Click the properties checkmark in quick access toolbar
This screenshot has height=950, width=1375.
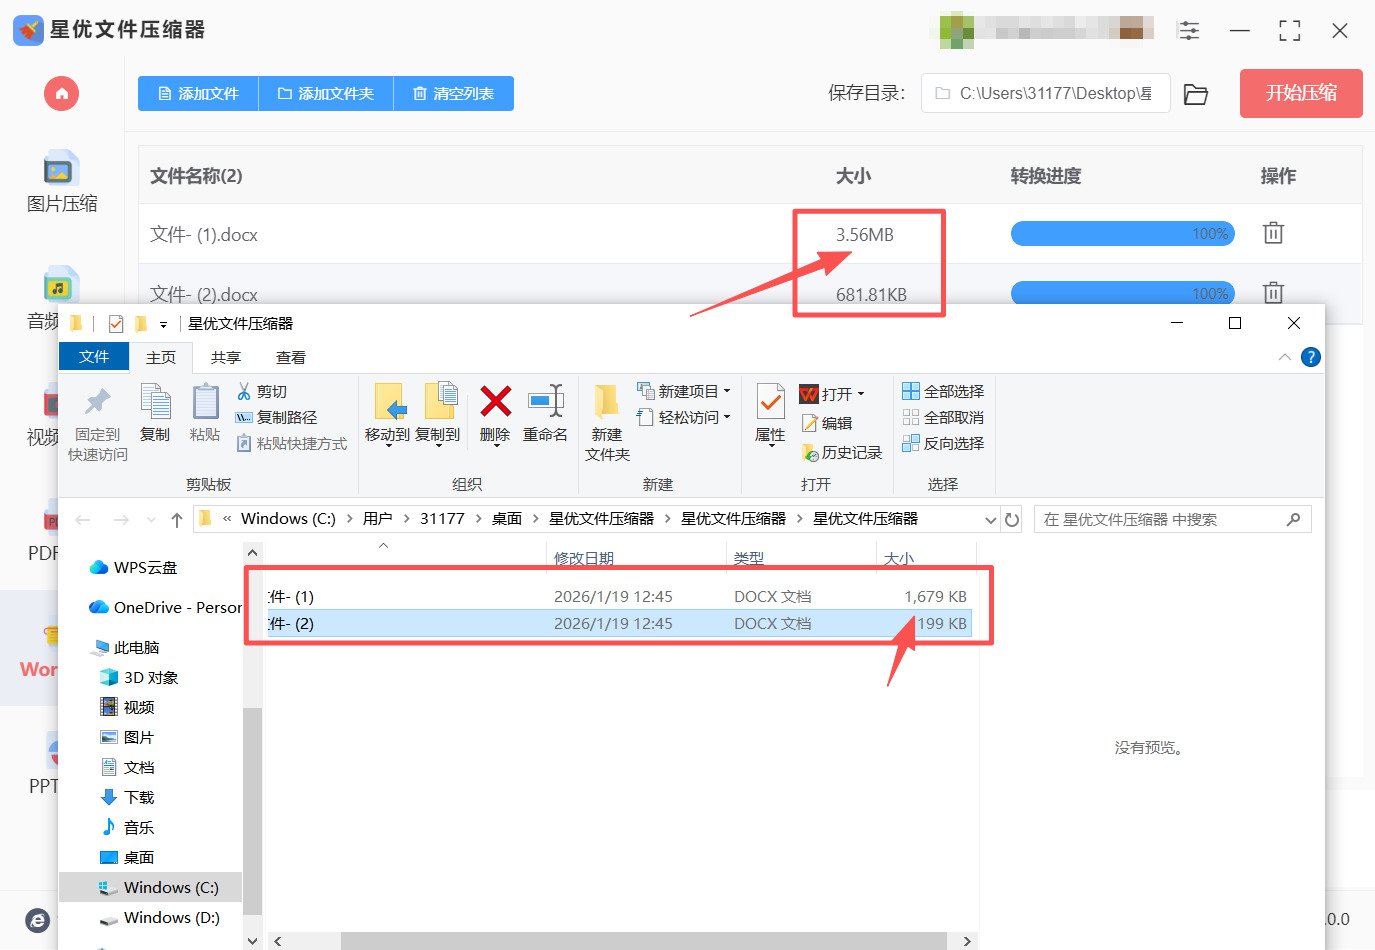[116, 324]
